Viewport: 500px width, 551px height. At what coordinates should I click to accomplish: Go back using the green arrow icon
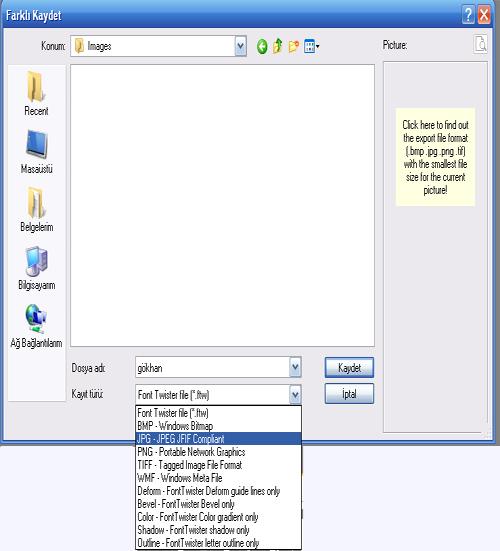tap(262, 46)
